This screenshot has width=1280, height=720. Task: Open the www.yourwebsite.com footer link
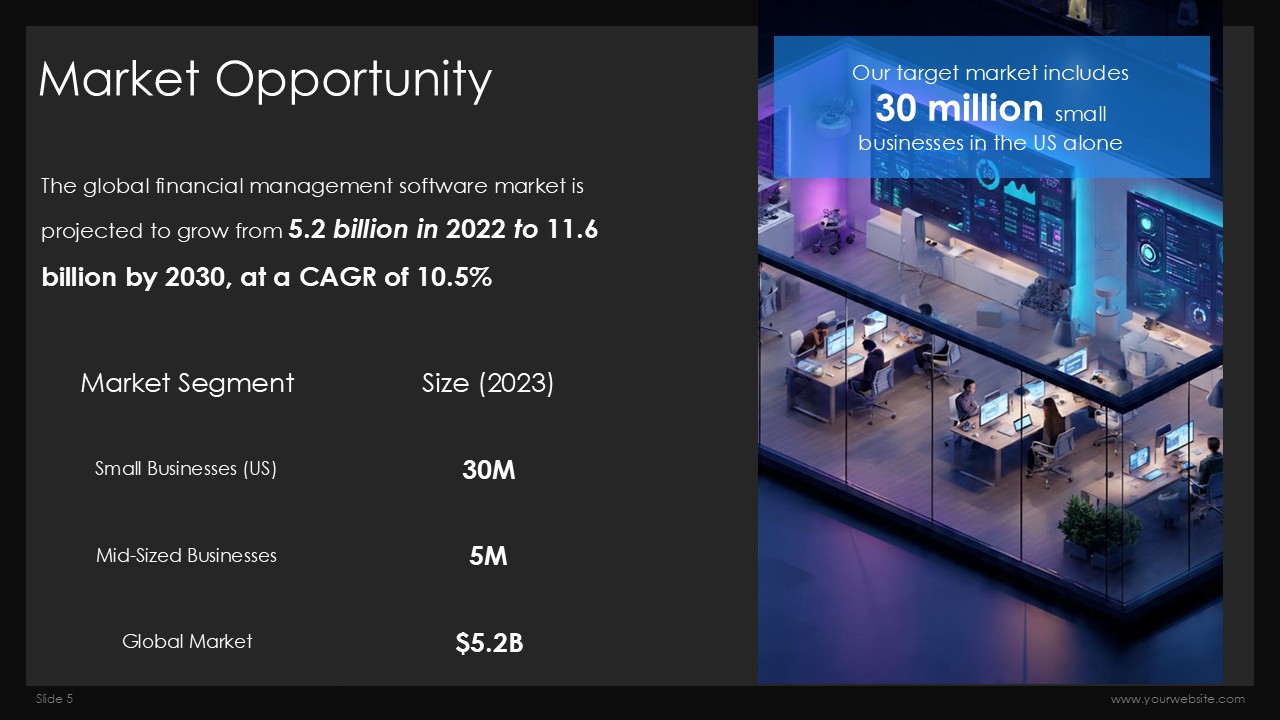1177,699
